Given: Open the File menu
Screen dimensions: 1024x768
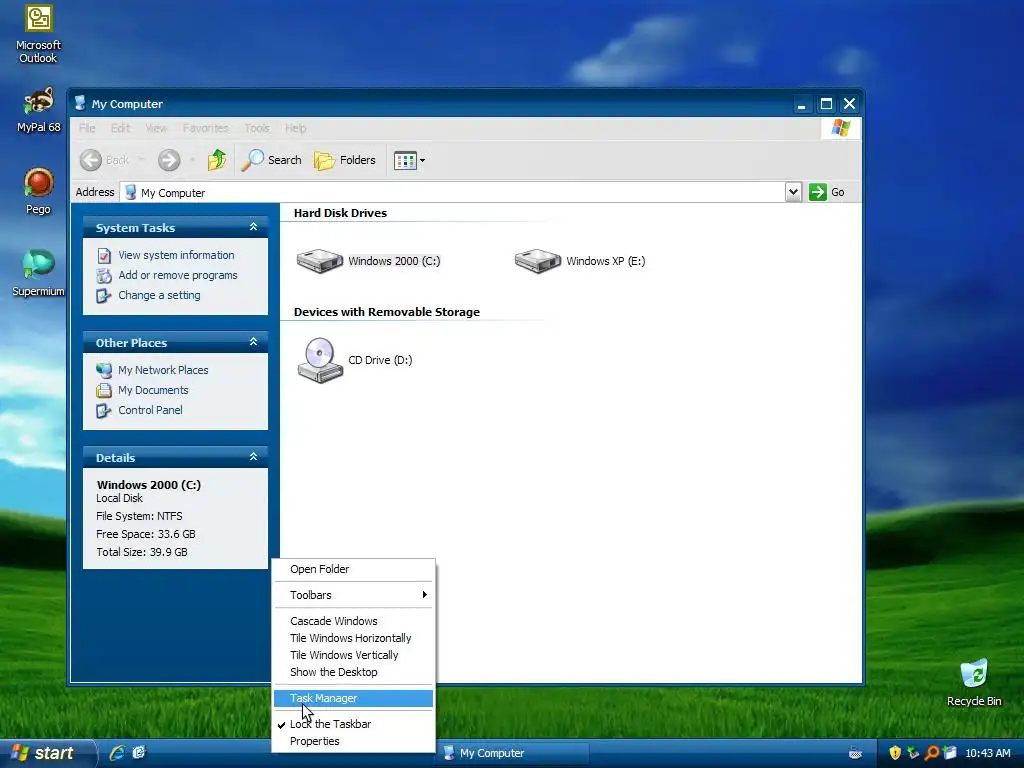Looking at the screenshot, I should pyautogui.click(x=87, y=128).
